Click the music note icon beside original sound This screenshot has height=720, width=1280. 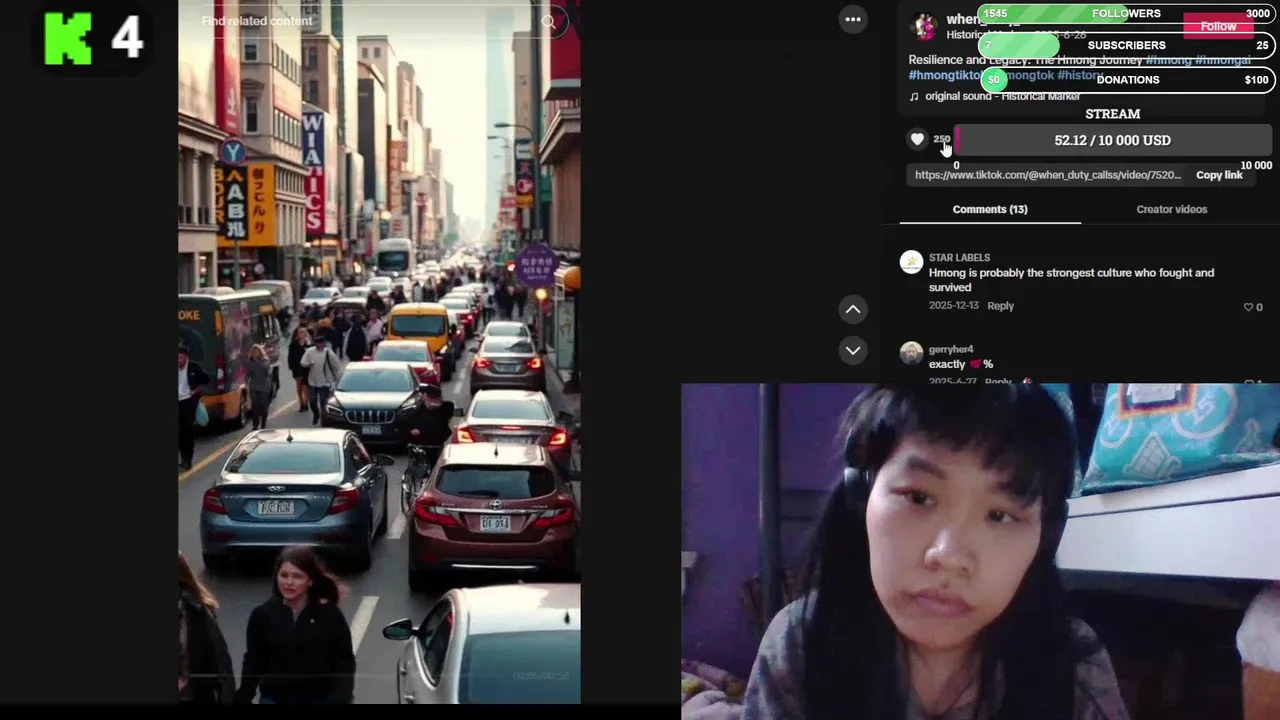914,97
